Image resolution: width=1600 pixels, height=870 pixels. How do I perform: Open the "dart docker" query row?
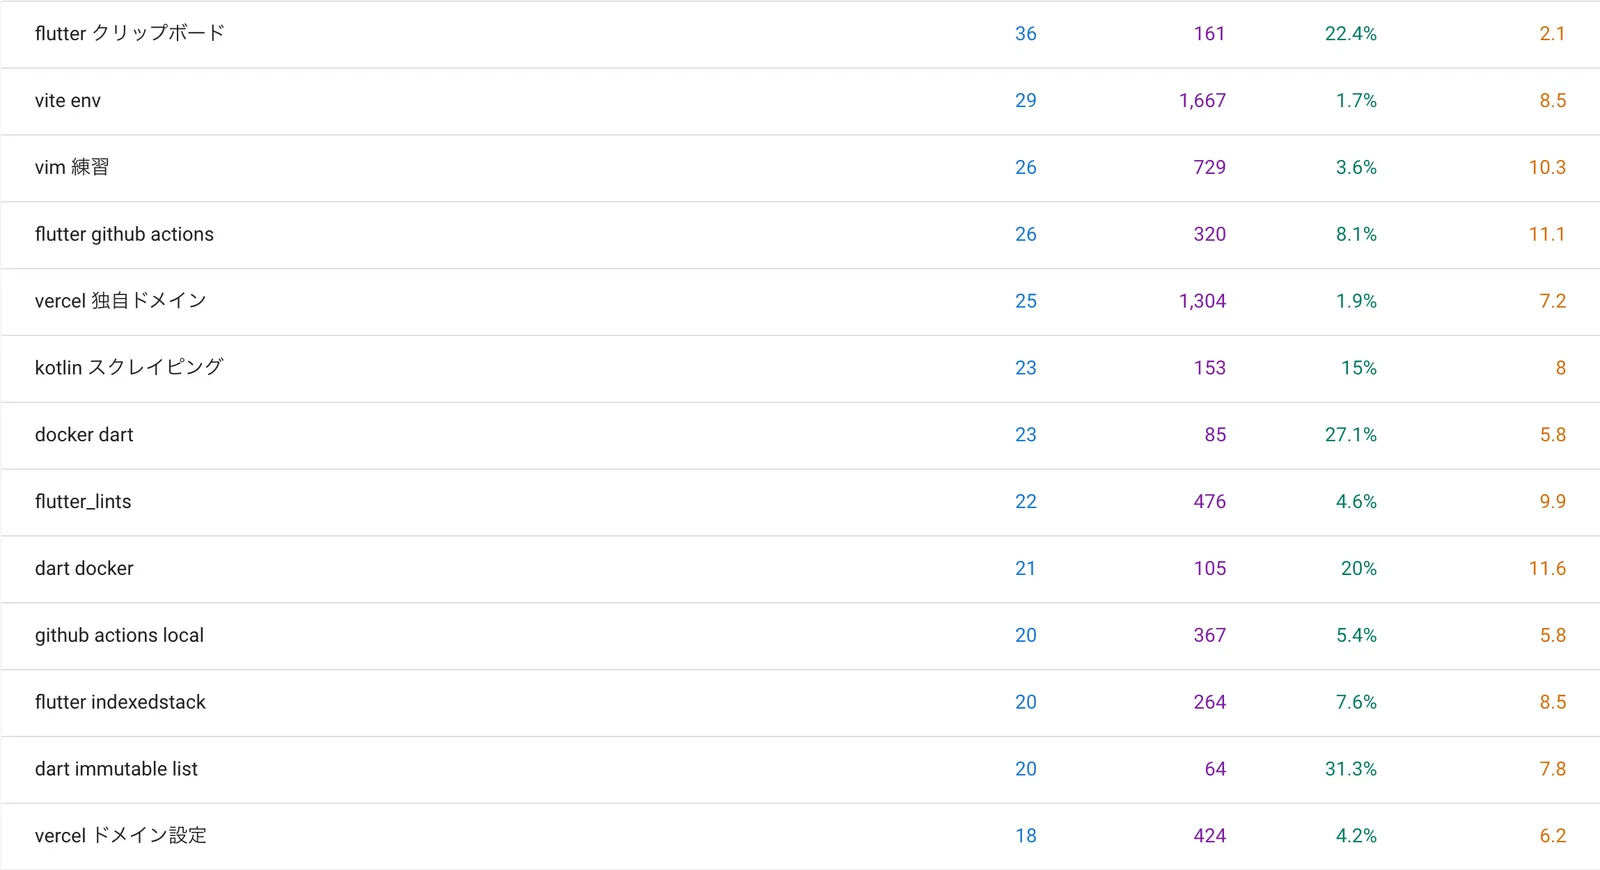[84, 569]
